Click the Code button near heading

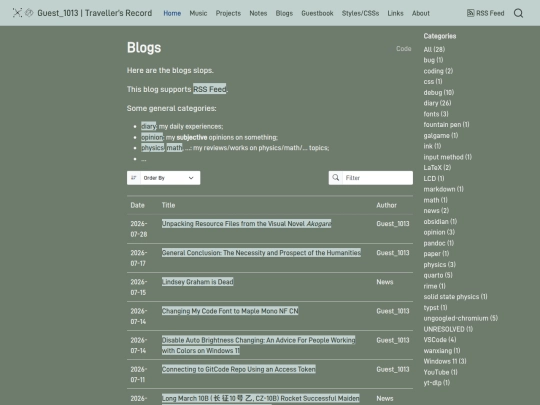click(404, 49)
